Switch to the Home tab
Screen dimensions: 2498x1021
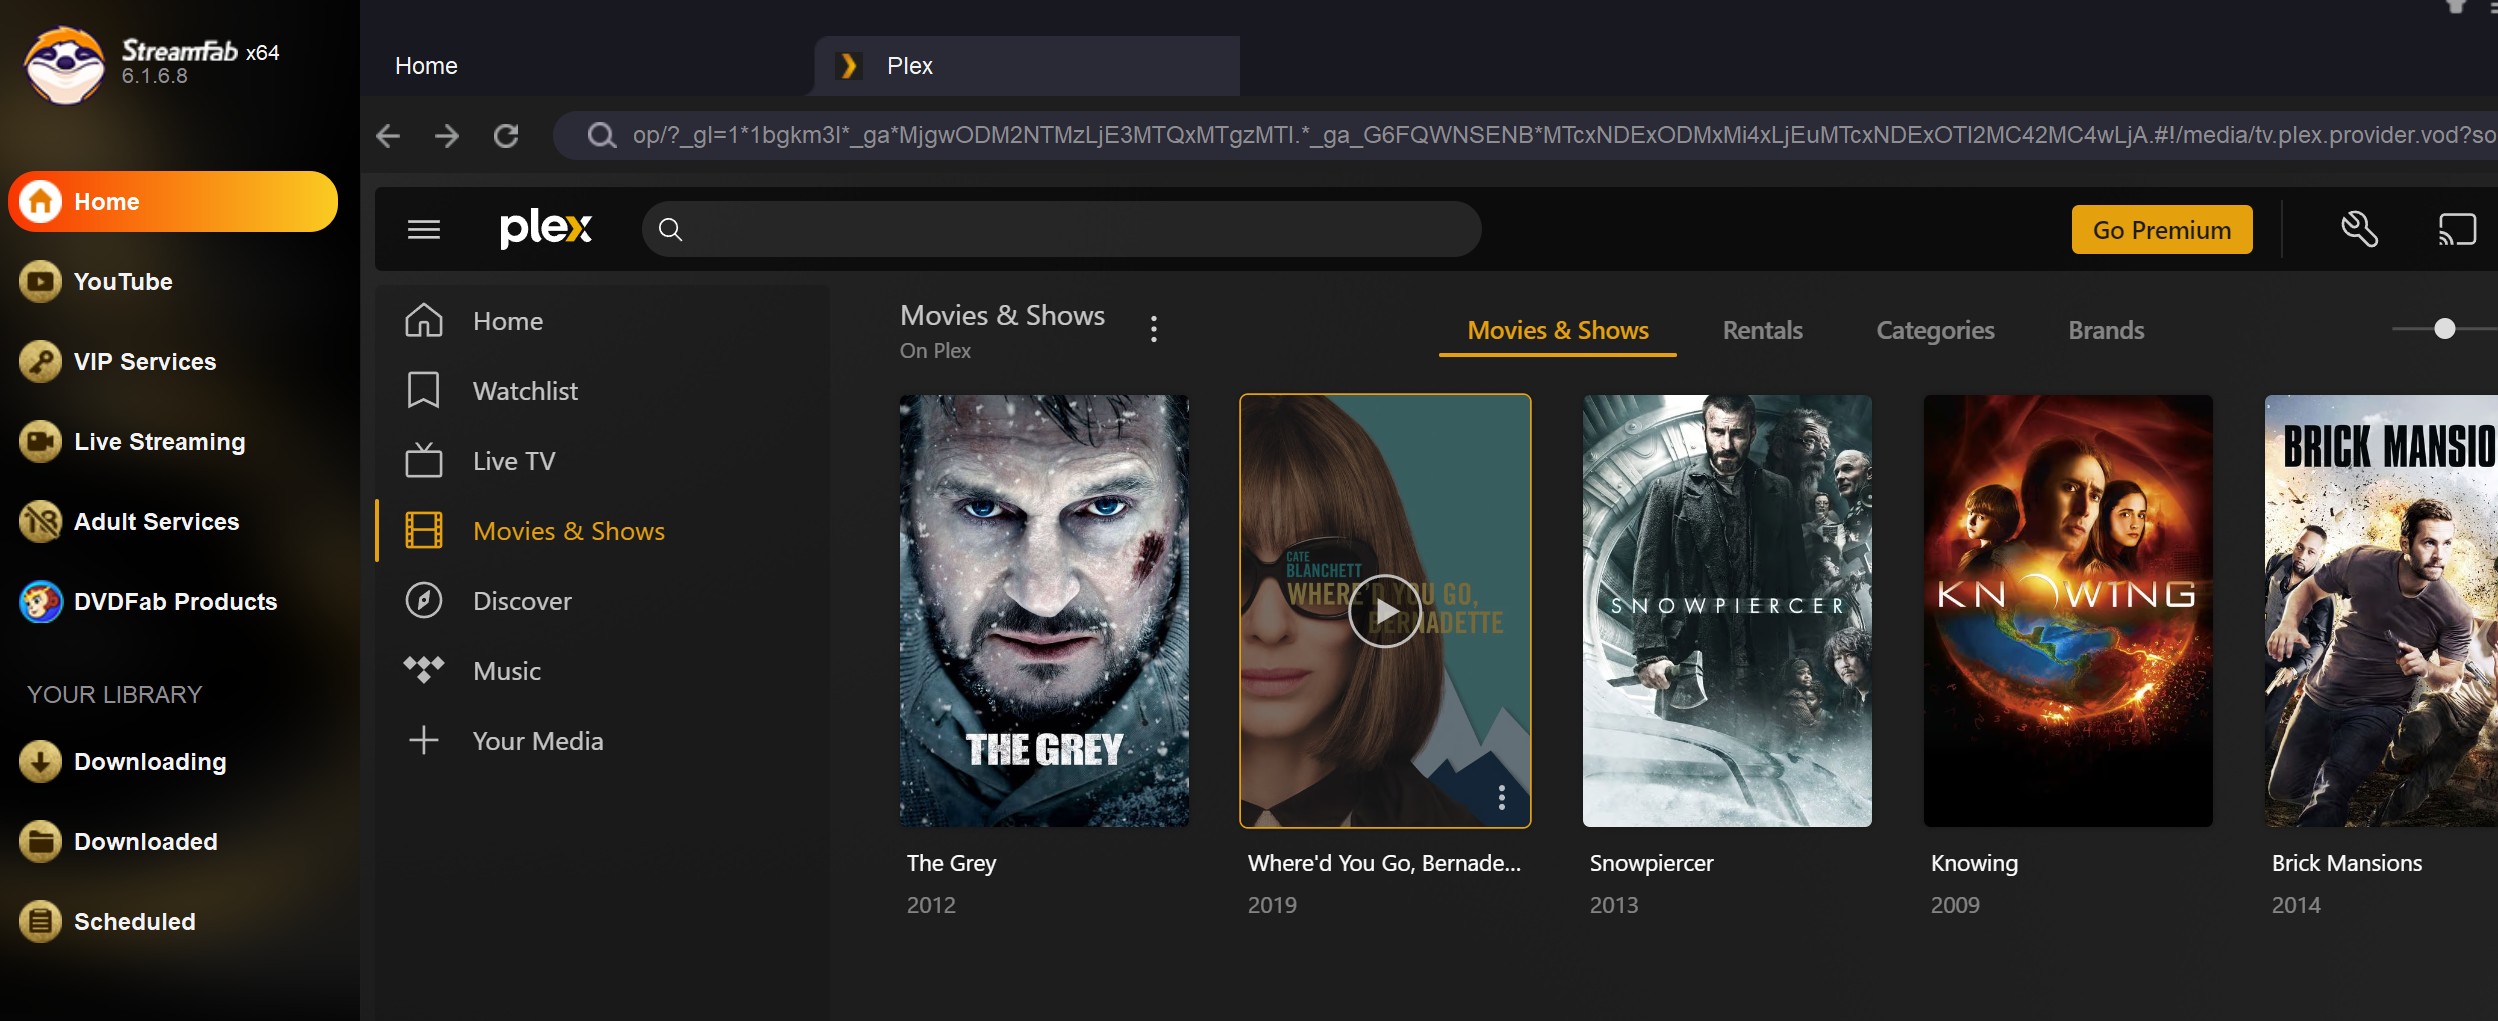(x=427, y=65)
